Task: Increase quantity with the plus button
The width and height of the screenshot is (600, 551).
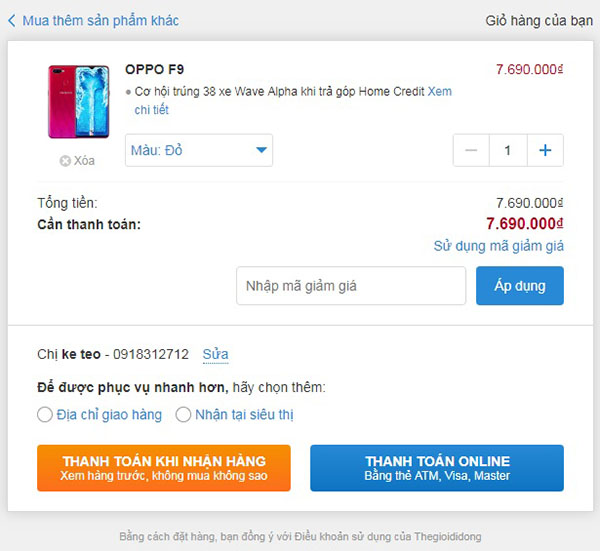Action: (x=545, y=150)
